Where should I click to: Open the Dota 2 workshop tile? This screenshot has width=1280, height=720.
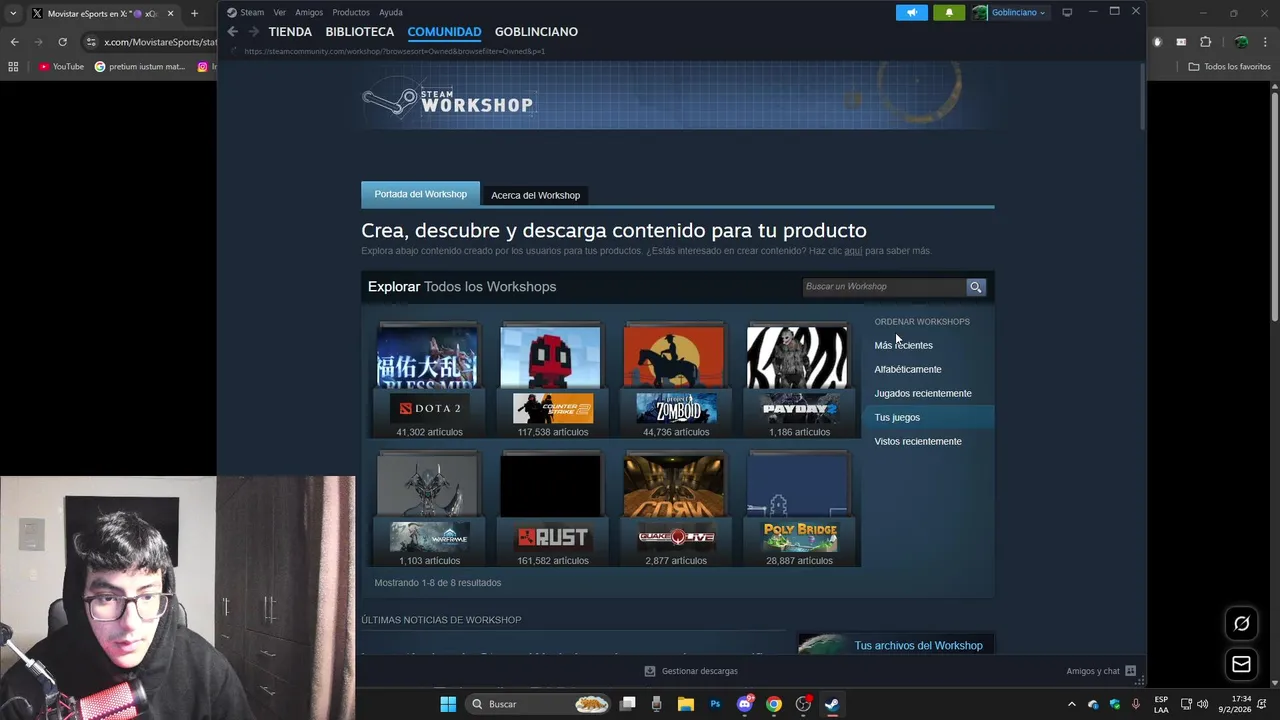pyautogui.click(x=429, y=380)
